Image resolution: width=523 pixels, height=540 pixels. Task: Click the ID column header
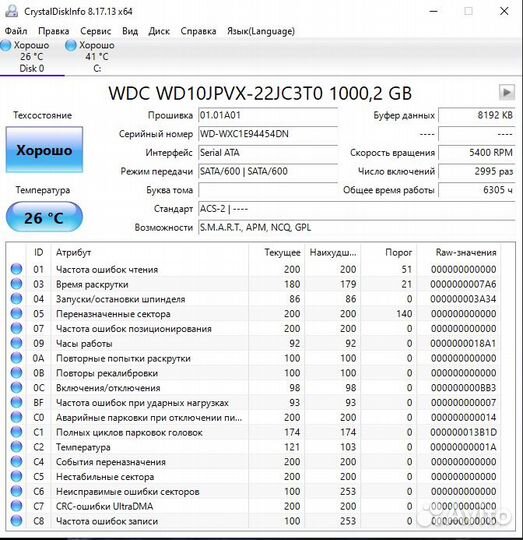tap(39, 252)
